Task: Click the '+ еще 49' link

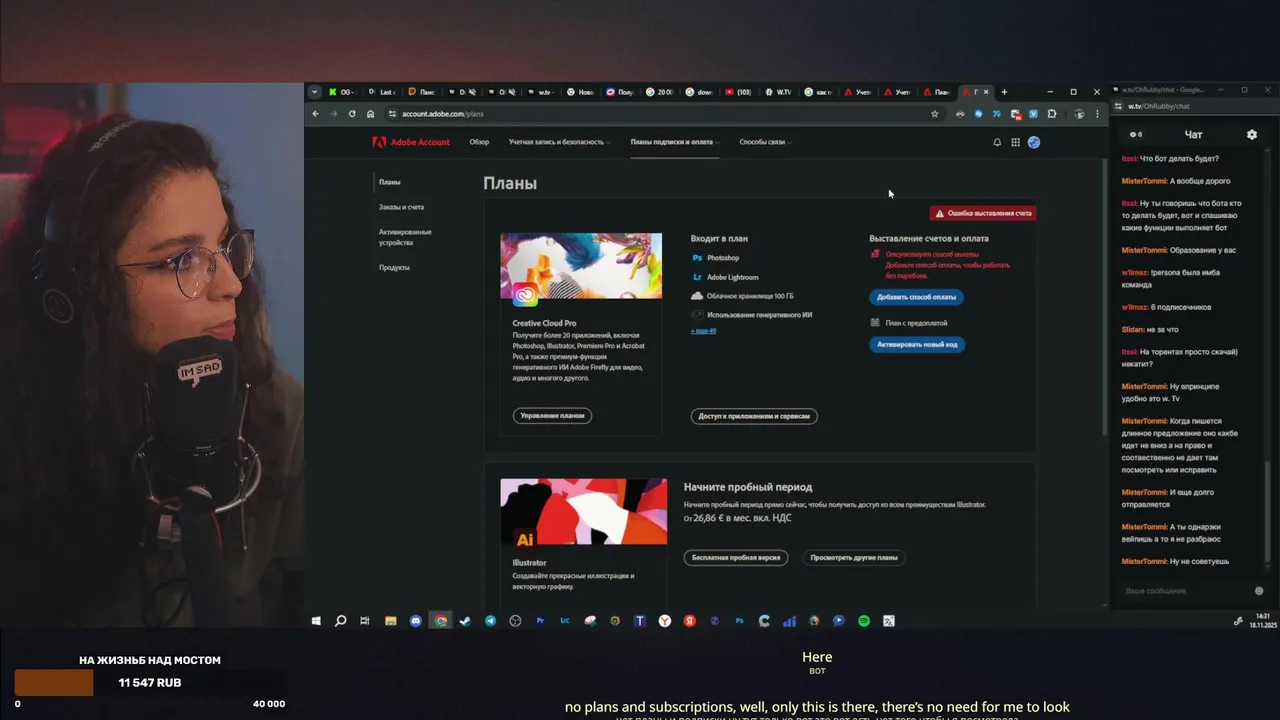Action: (703, 330)
